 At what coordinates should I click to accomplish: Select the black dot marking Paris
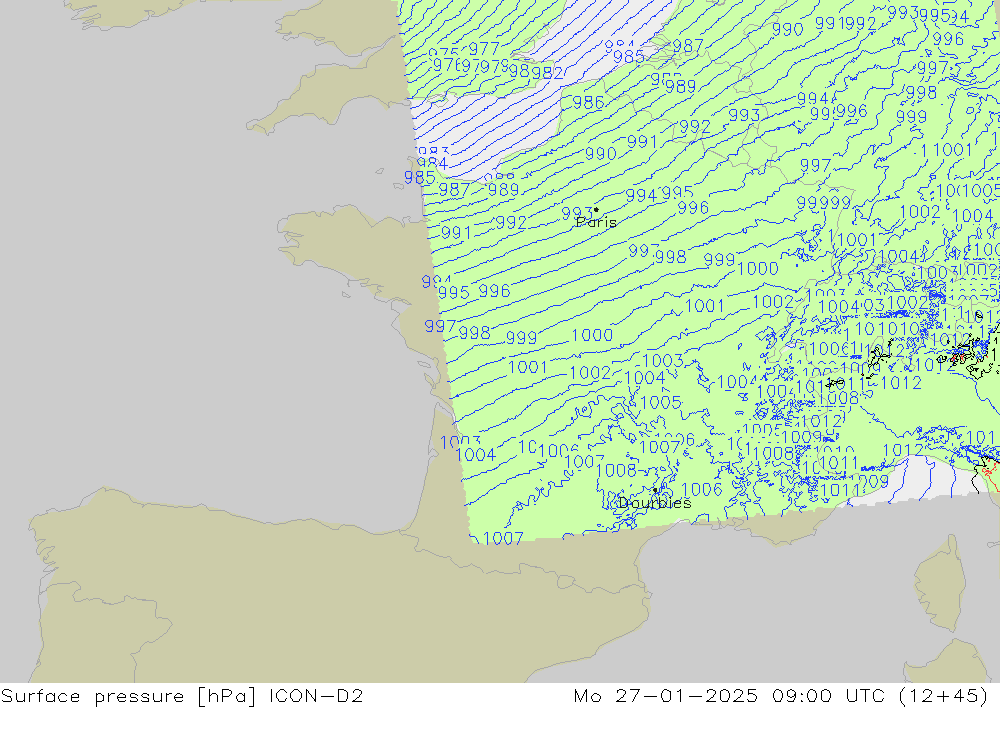pyautogui.click(x=596, y=209)
